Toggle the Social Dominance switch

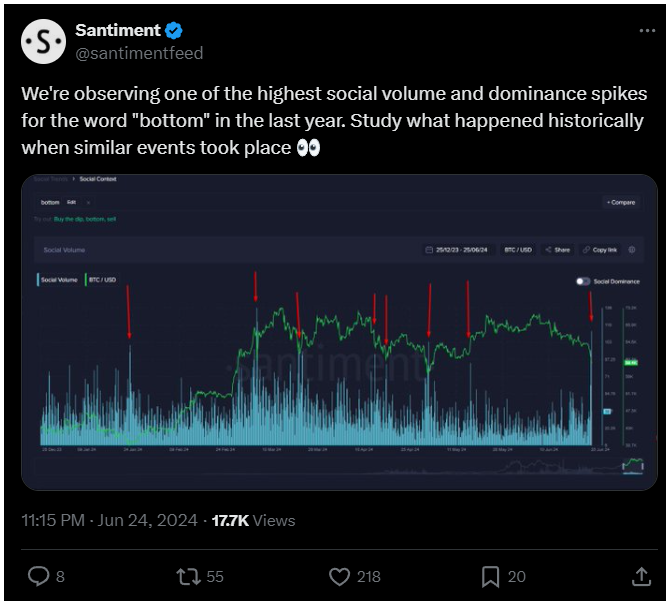(x=583, y=281)
